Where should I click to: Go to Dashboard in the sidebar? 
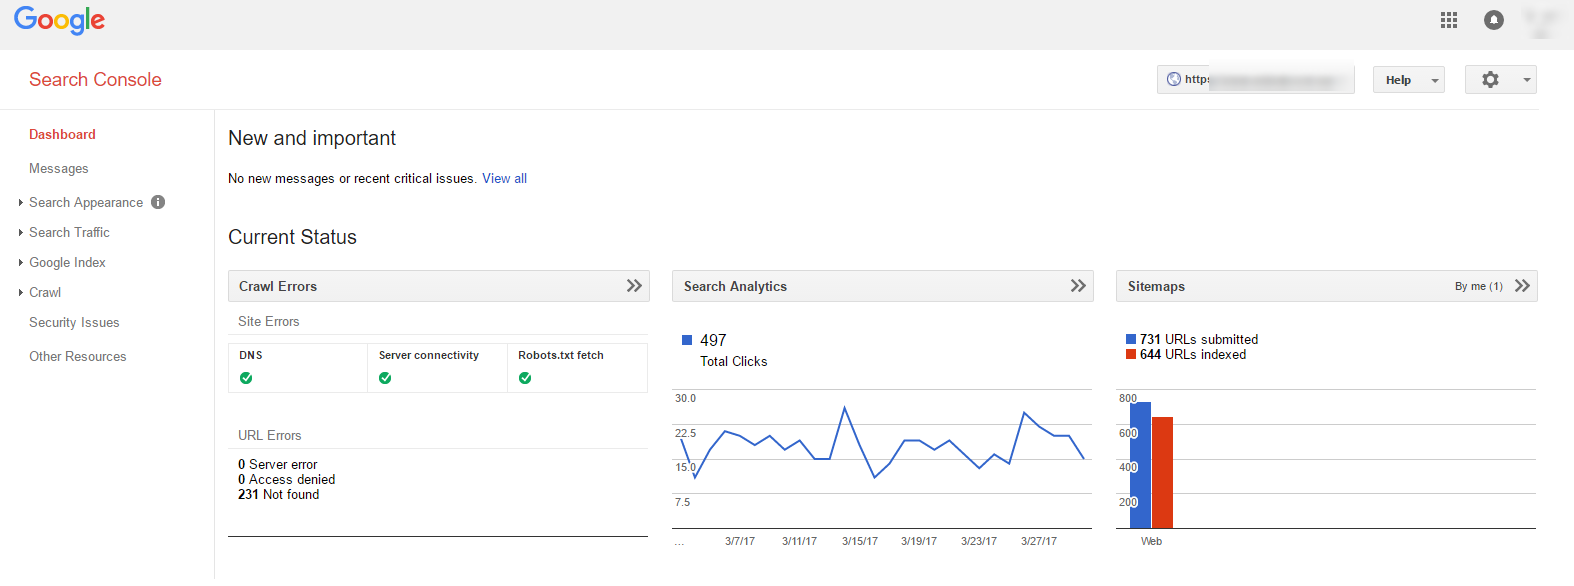click(x=62, y=134)
